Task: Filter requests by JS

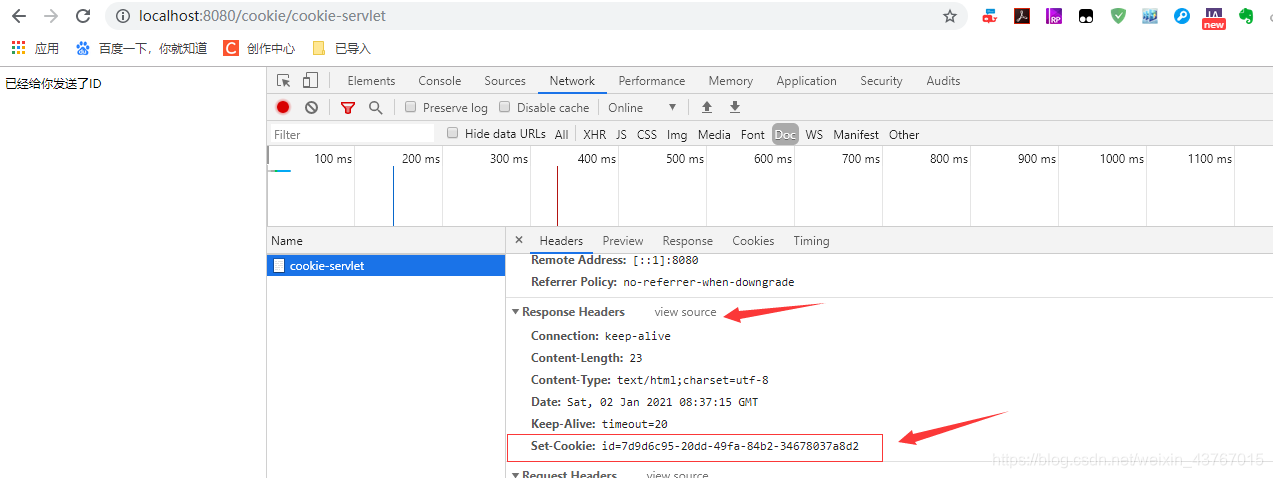Action: pos(621,134)
